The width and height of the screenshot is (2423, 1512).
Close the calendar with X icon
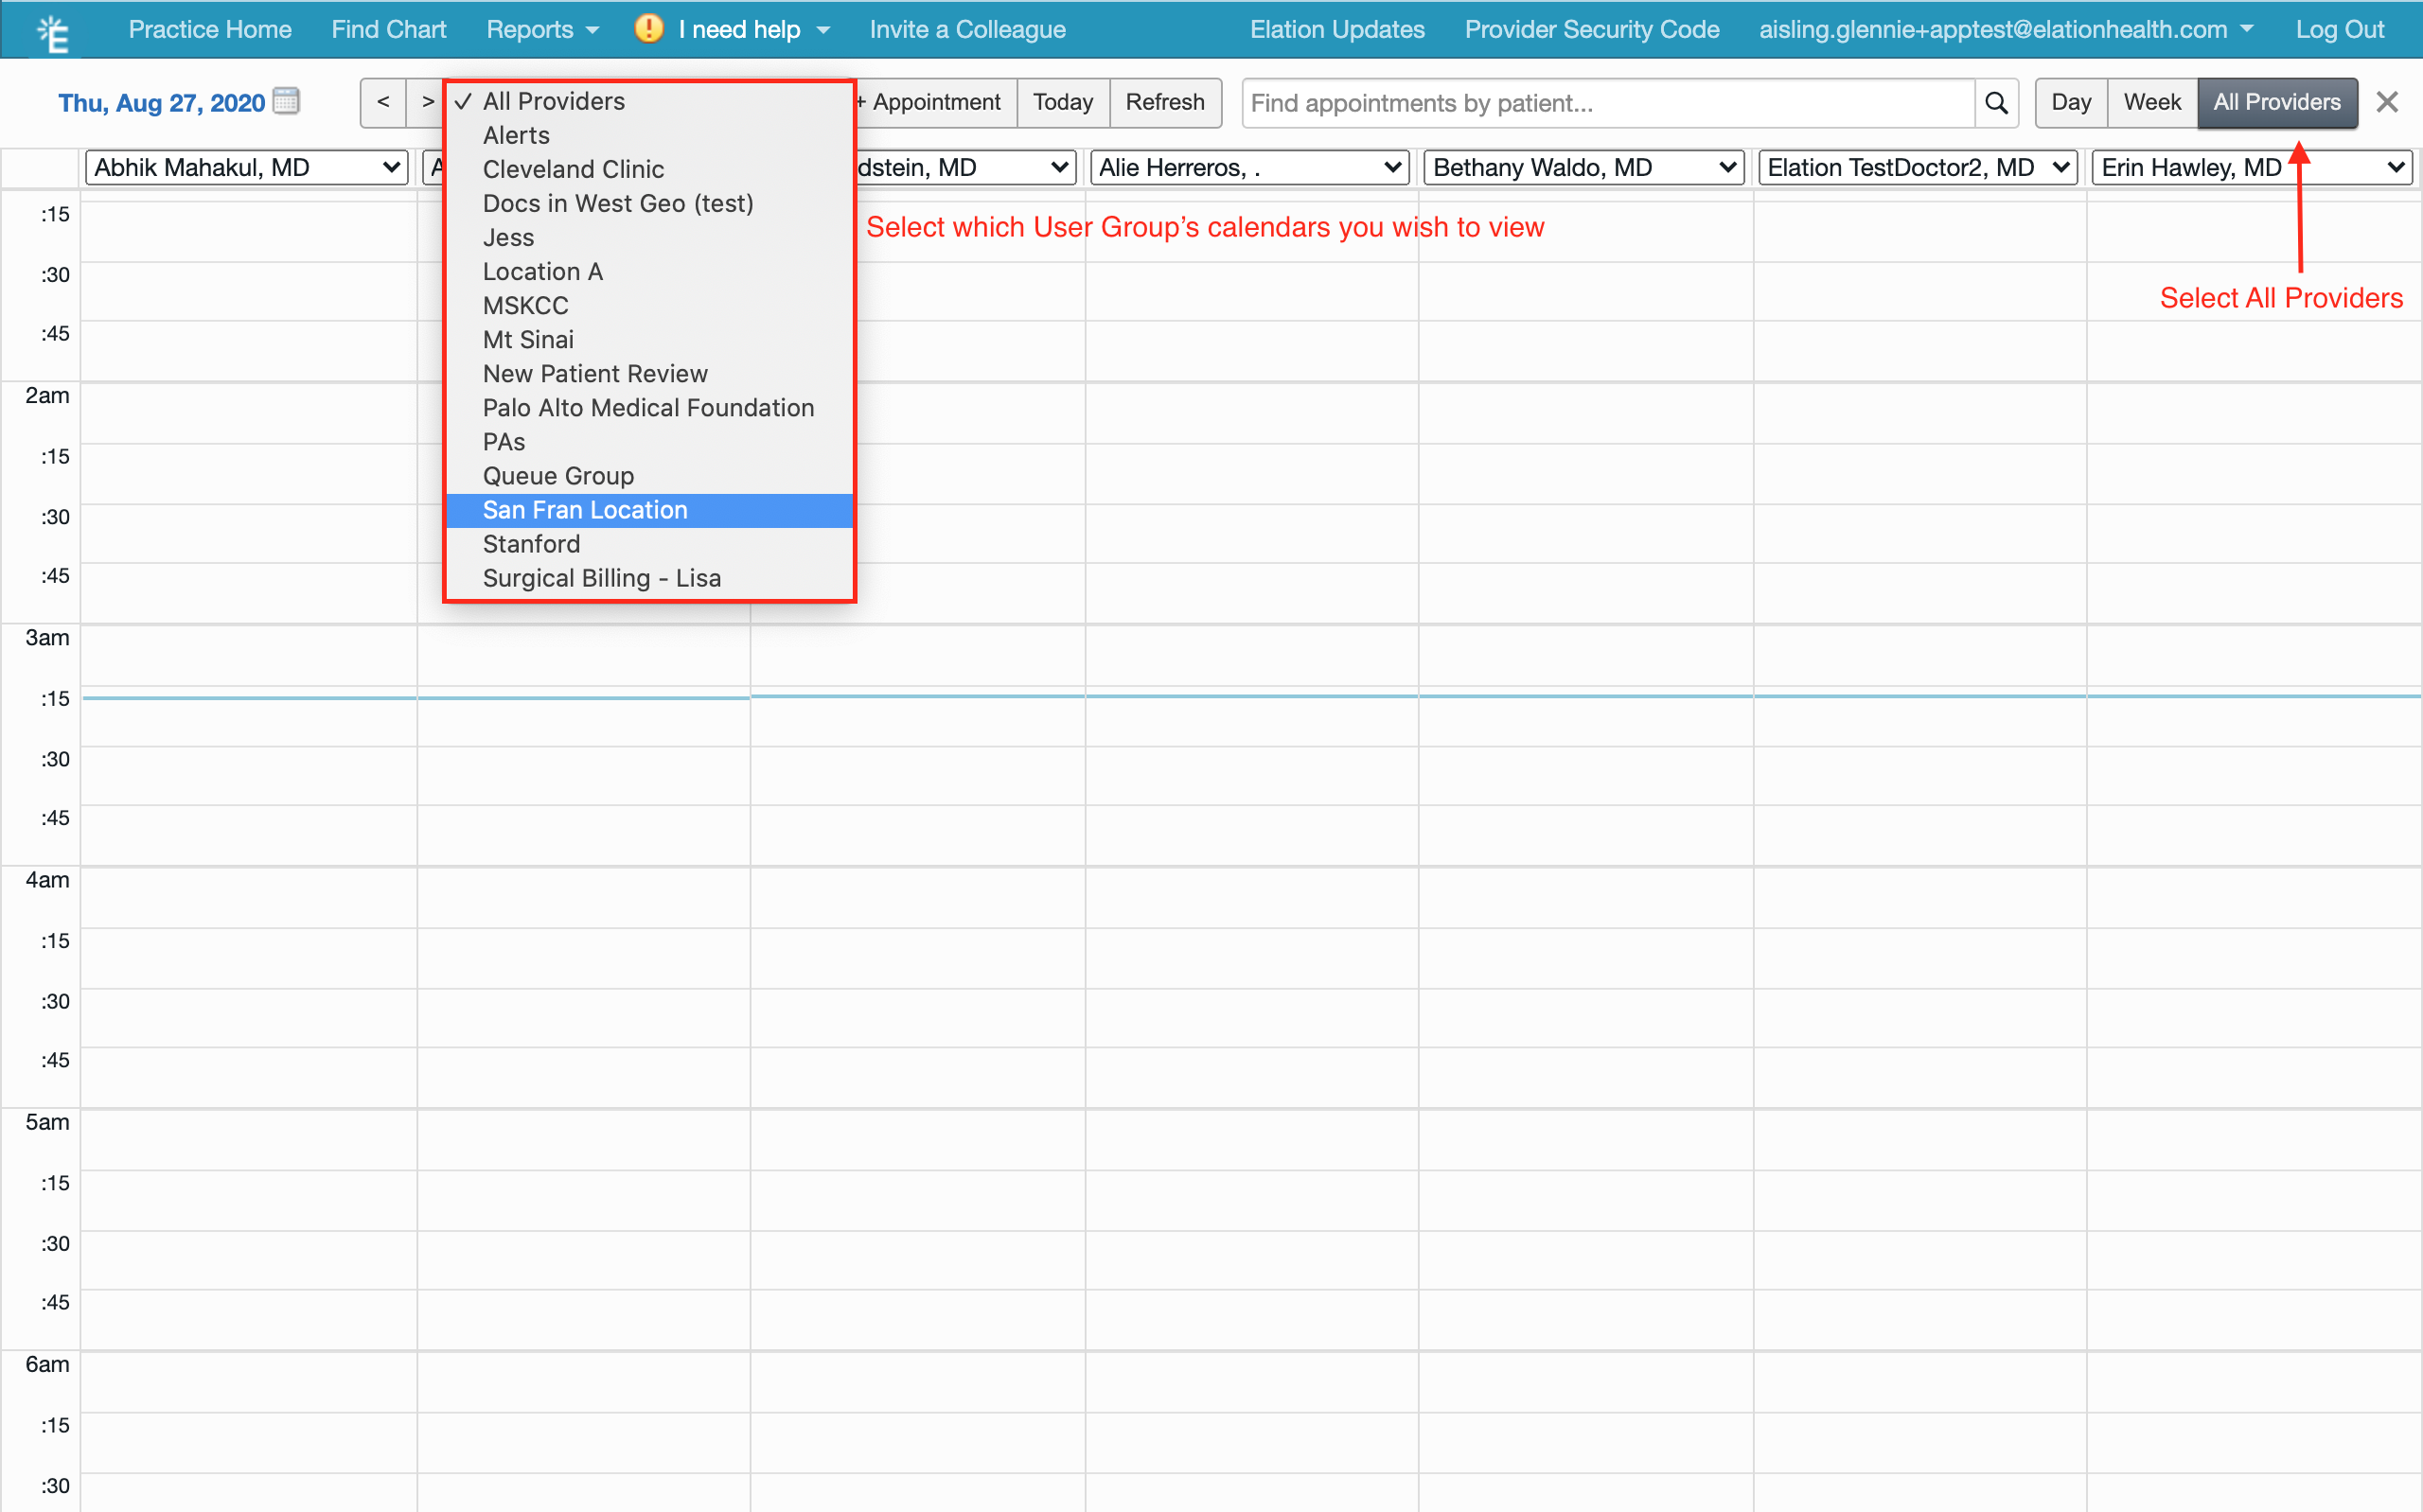pyautogui.click(x=2387, y=102)
